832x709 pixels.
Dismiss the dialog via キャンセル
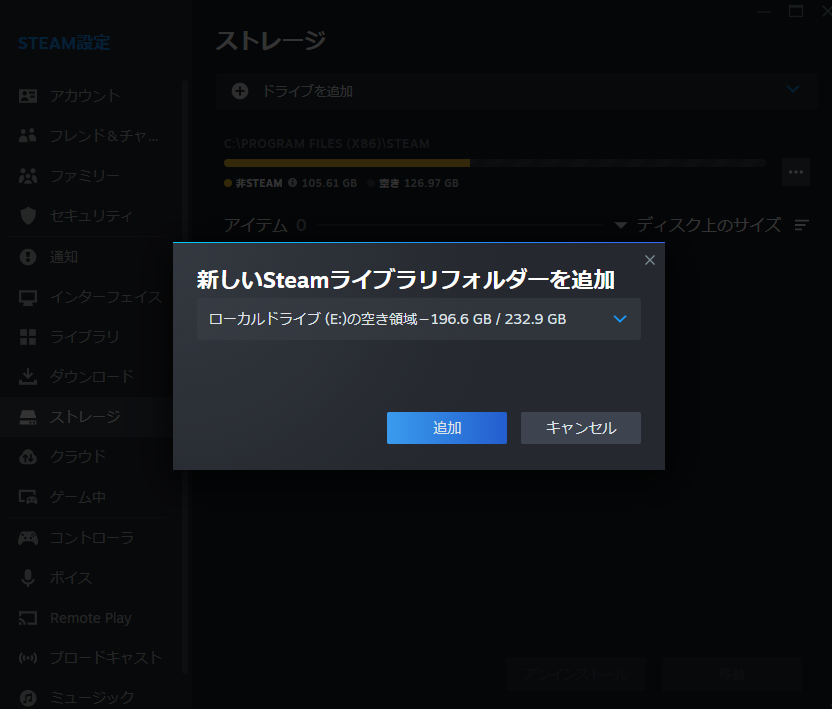[580, 428]
